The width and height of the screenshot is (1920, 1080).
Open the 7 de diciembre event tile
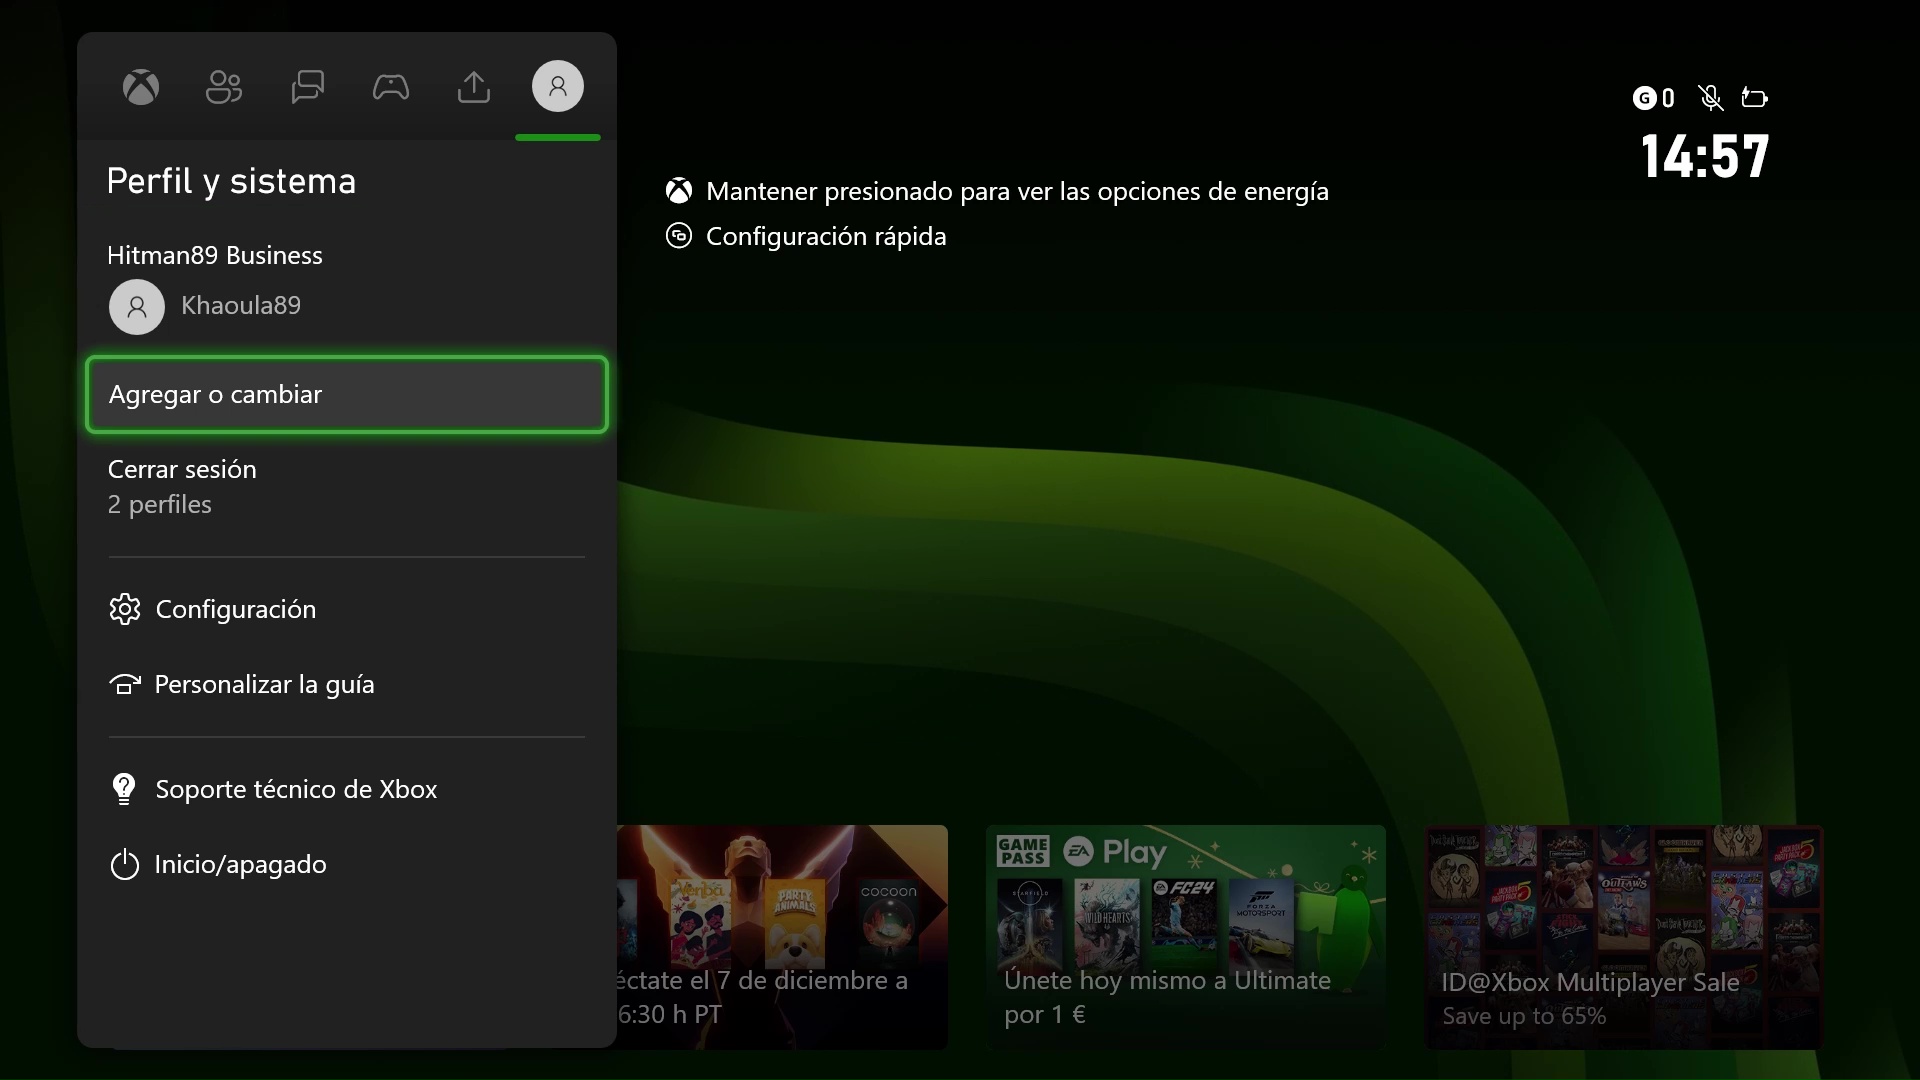tap(782, 937)
